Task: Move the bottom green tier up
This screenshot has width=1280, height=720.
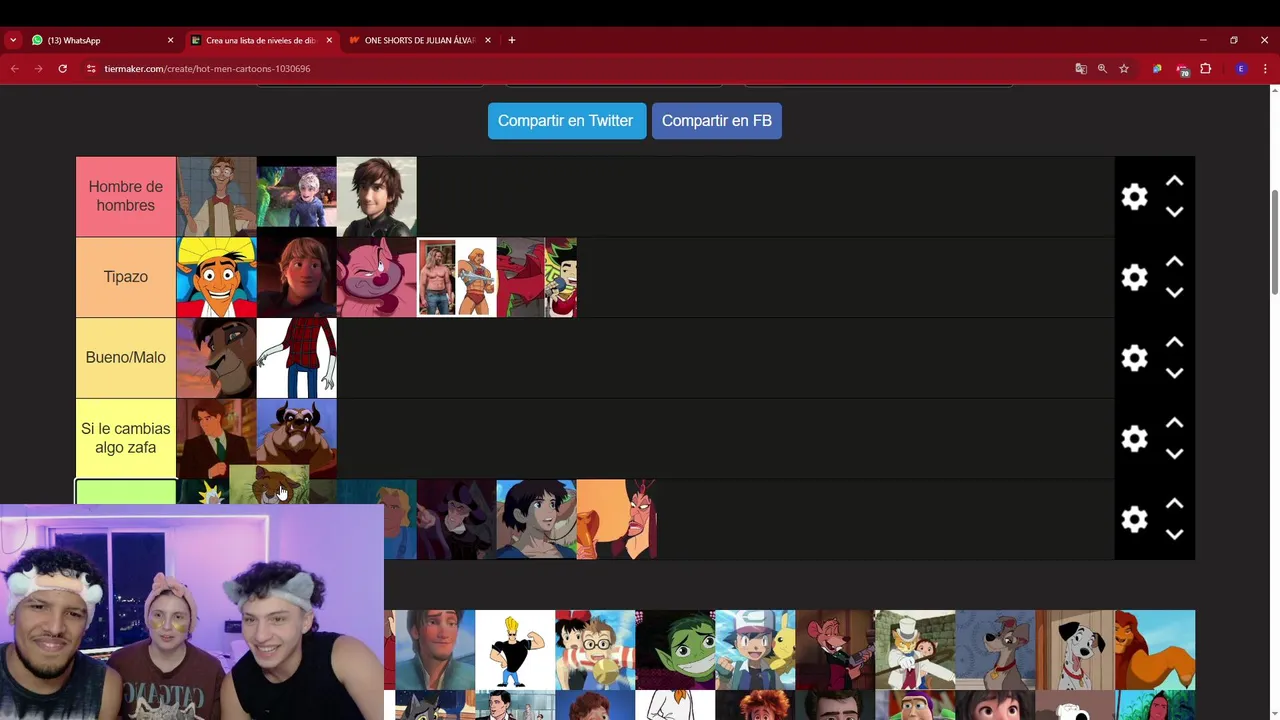Action: click(1175, 504)
